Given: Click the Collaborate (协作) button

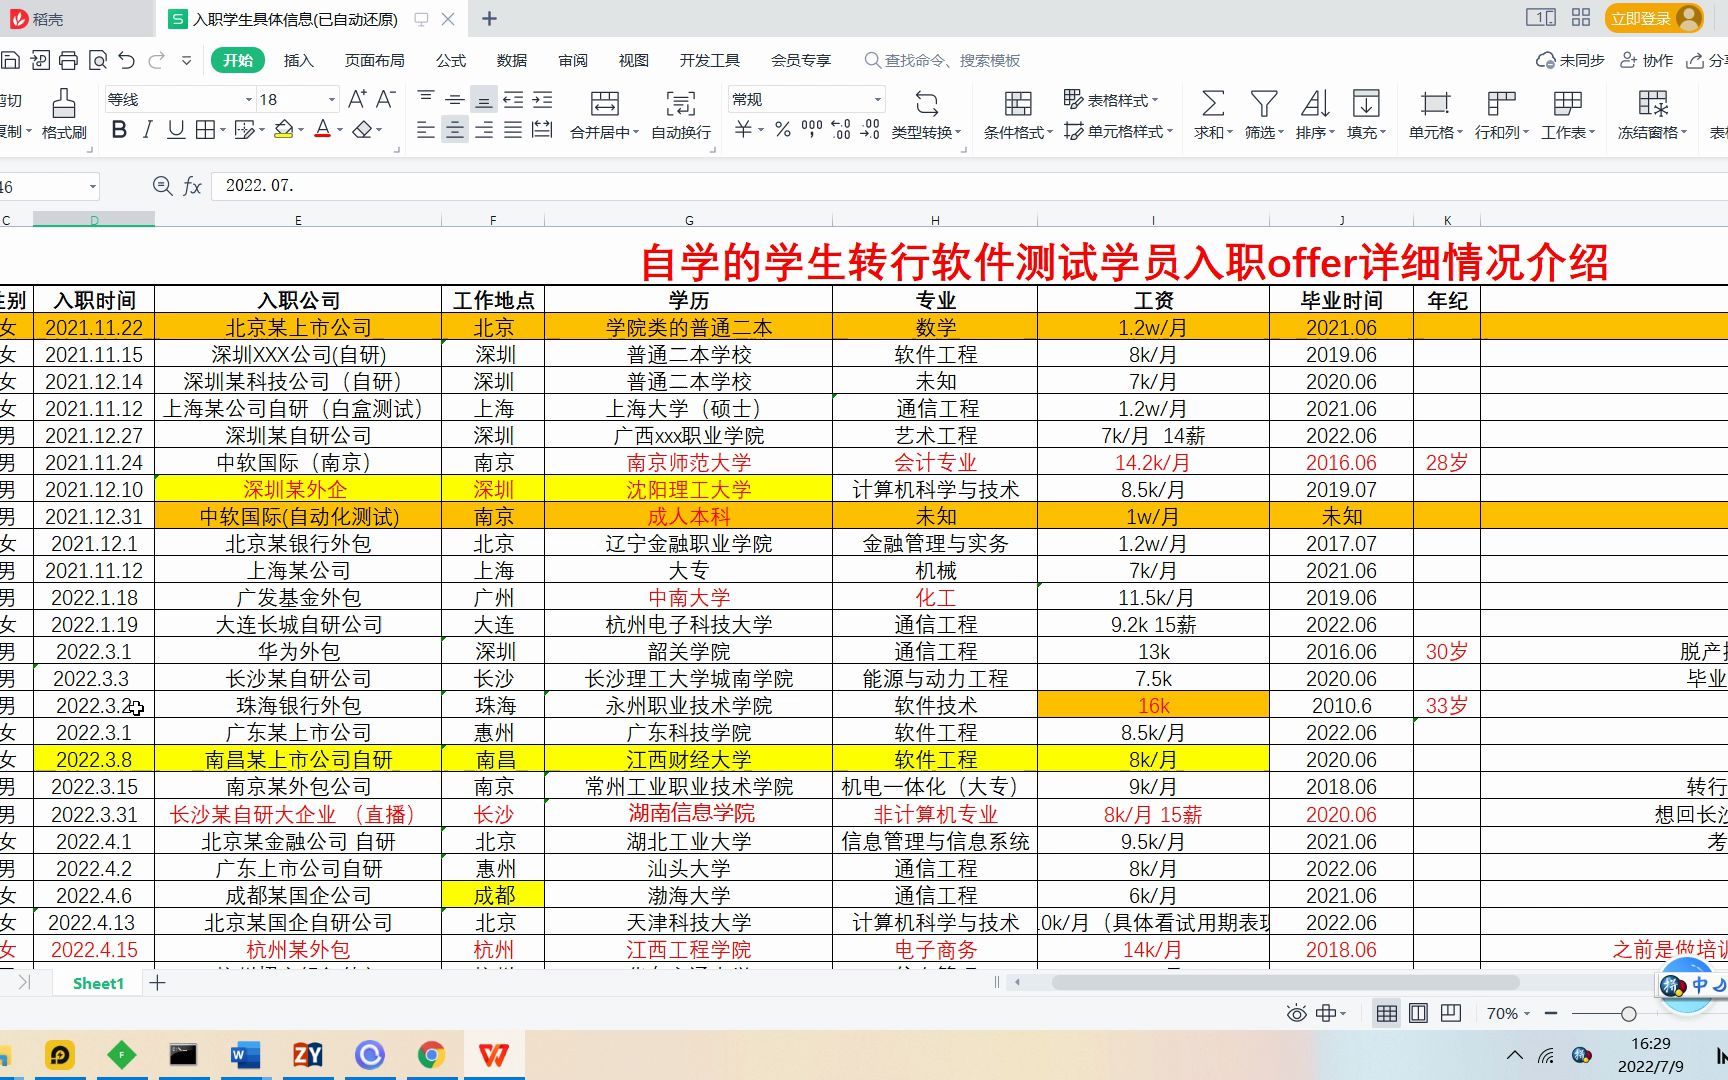Looking at the screenshot, I should 1646,60.
